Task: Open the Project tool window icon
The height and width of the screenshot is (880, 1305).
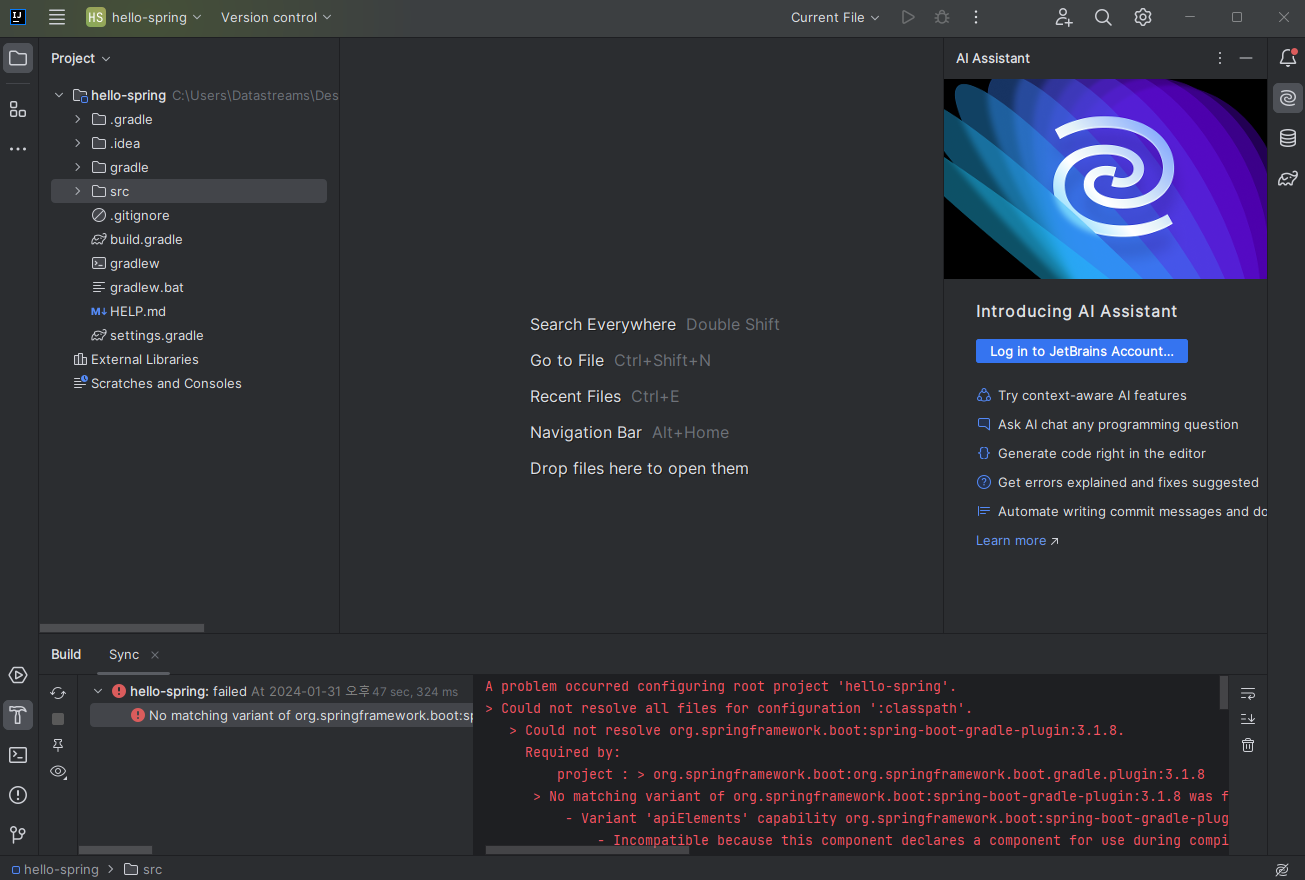Action: coord(18,58)
